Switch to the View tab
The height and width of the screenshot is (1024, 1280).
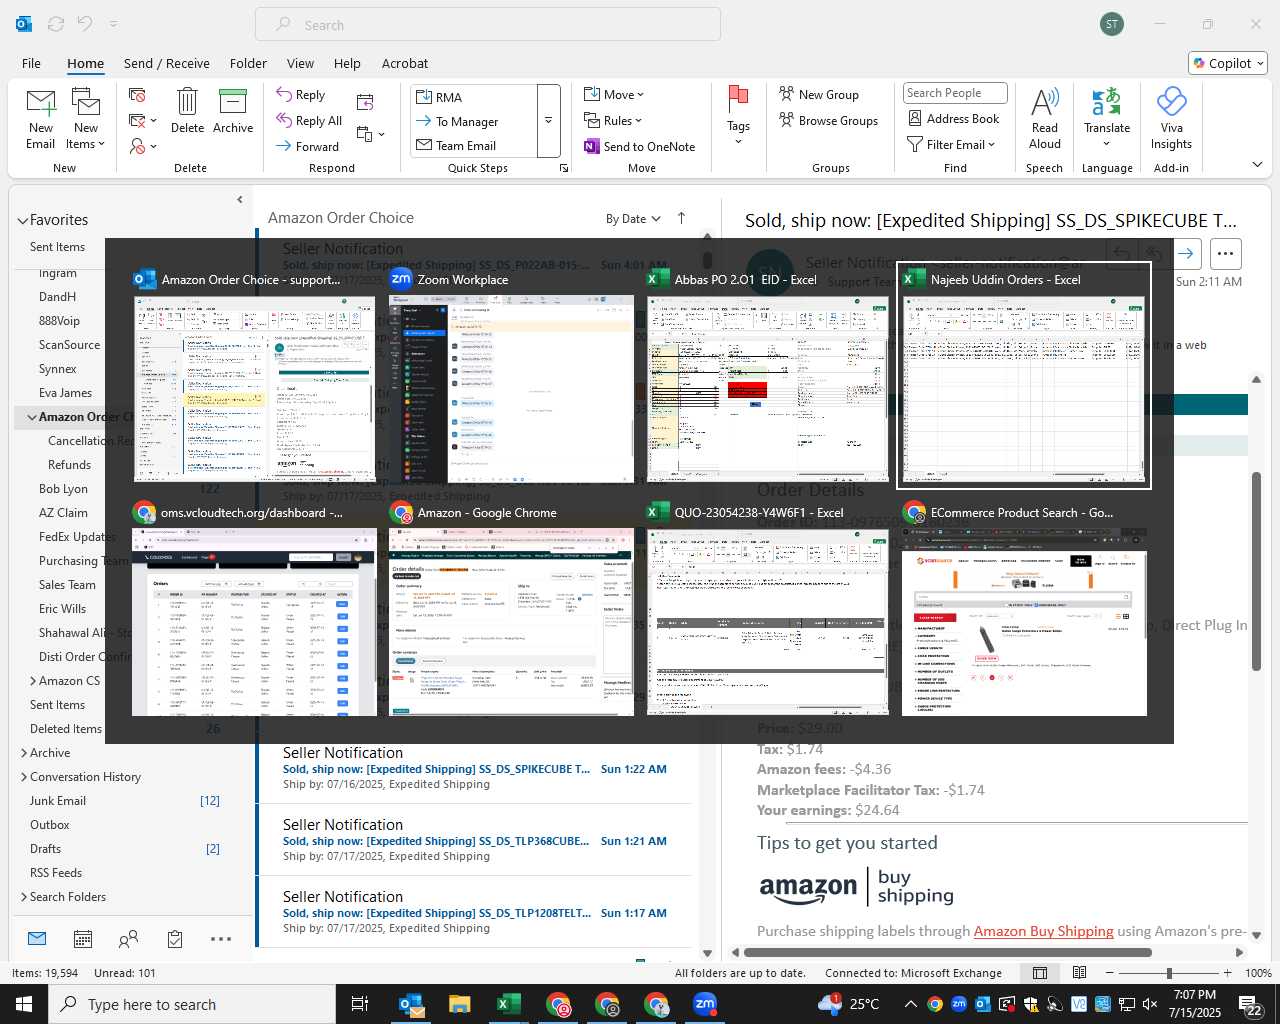(x=300, y=63)
